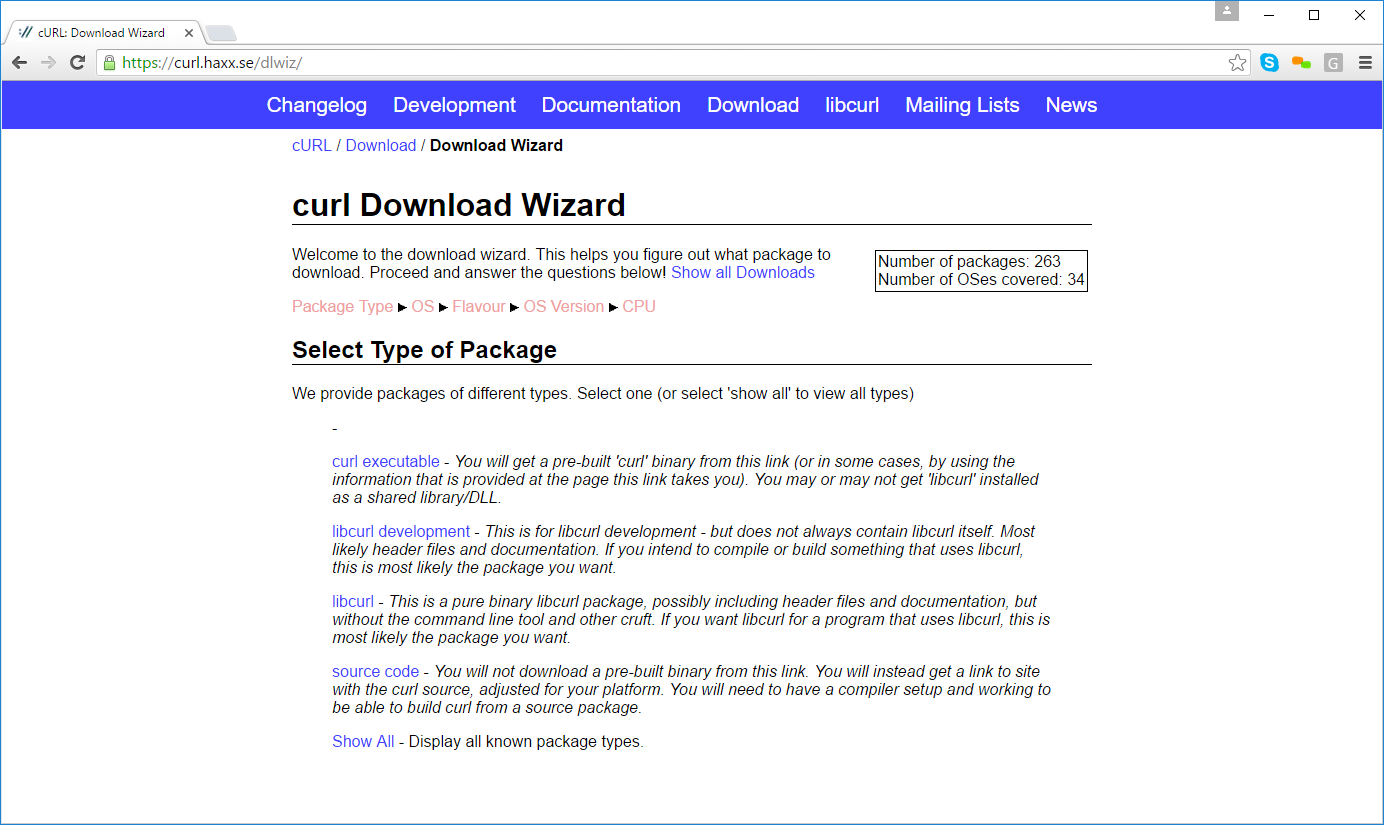Open the Mailing Lists menu item

tap(961, 104)
